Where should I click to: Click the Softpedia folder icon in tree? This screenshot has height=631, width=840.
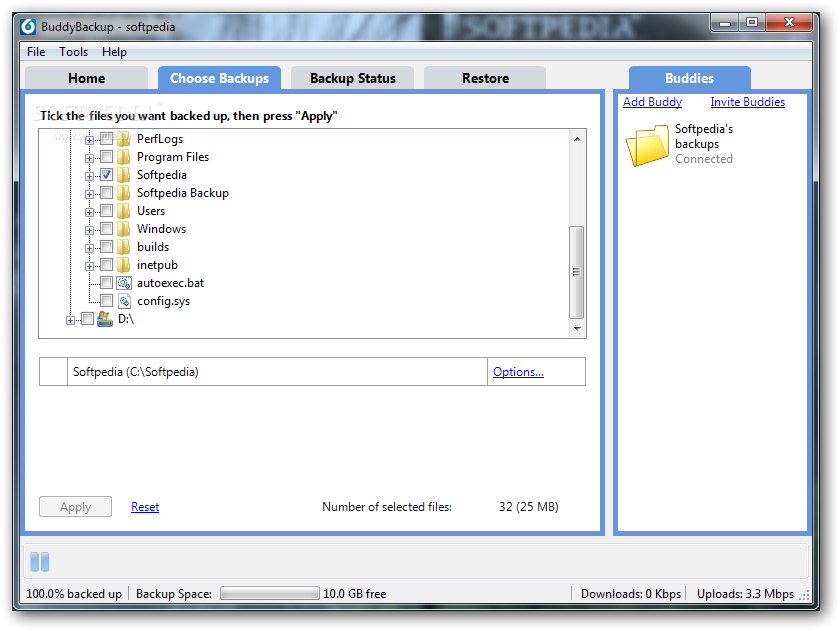point(124,175)
